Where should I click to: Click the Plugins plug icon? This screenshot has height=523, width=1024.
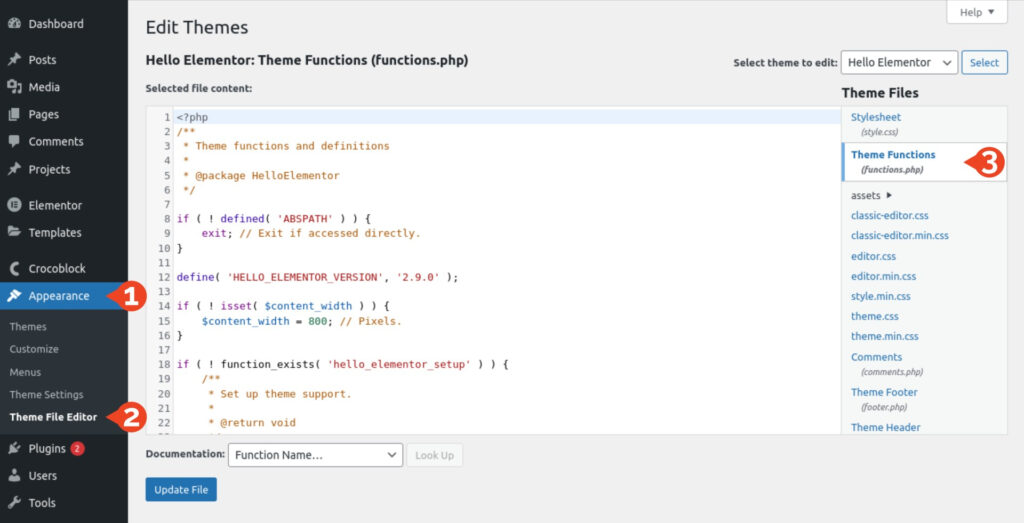14,449
